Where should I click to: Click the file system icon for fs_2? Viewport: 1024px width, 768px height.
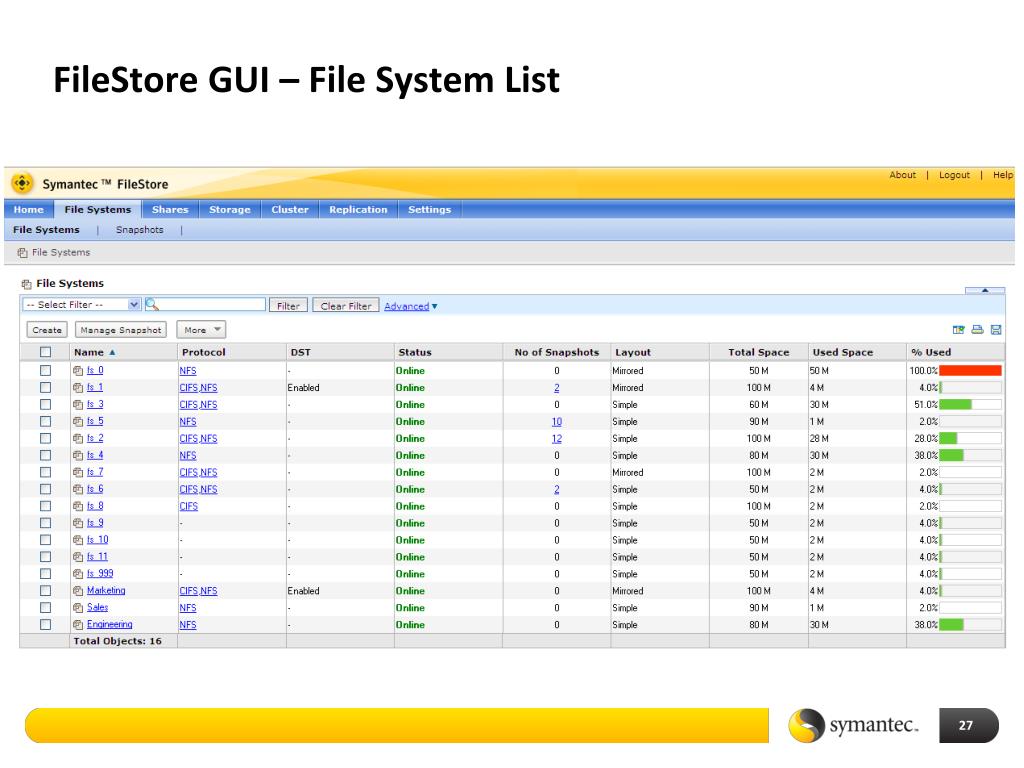tap(78, 439)
